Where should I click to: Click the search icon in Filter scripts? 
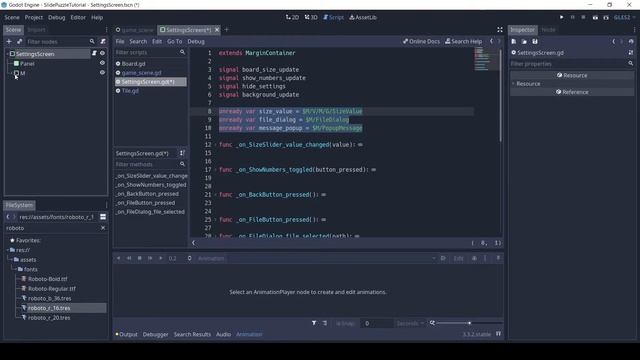click(x=182, y=52)
